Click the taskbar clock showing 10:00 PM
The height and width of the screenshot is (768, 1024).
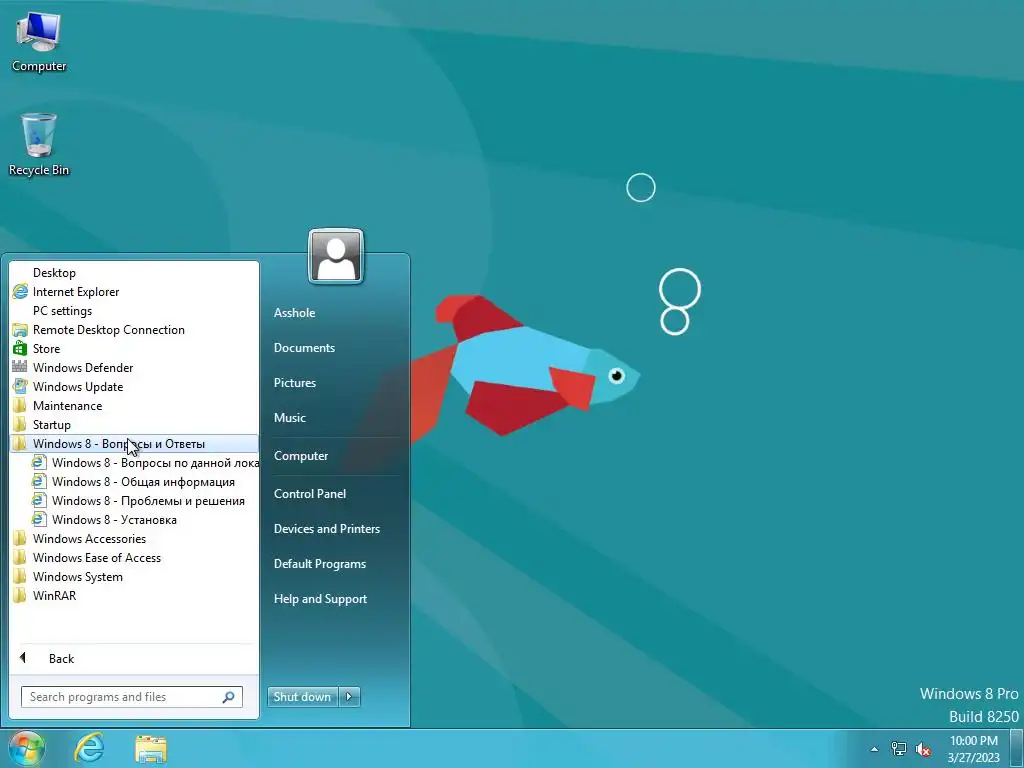click(x=974, y=749)
